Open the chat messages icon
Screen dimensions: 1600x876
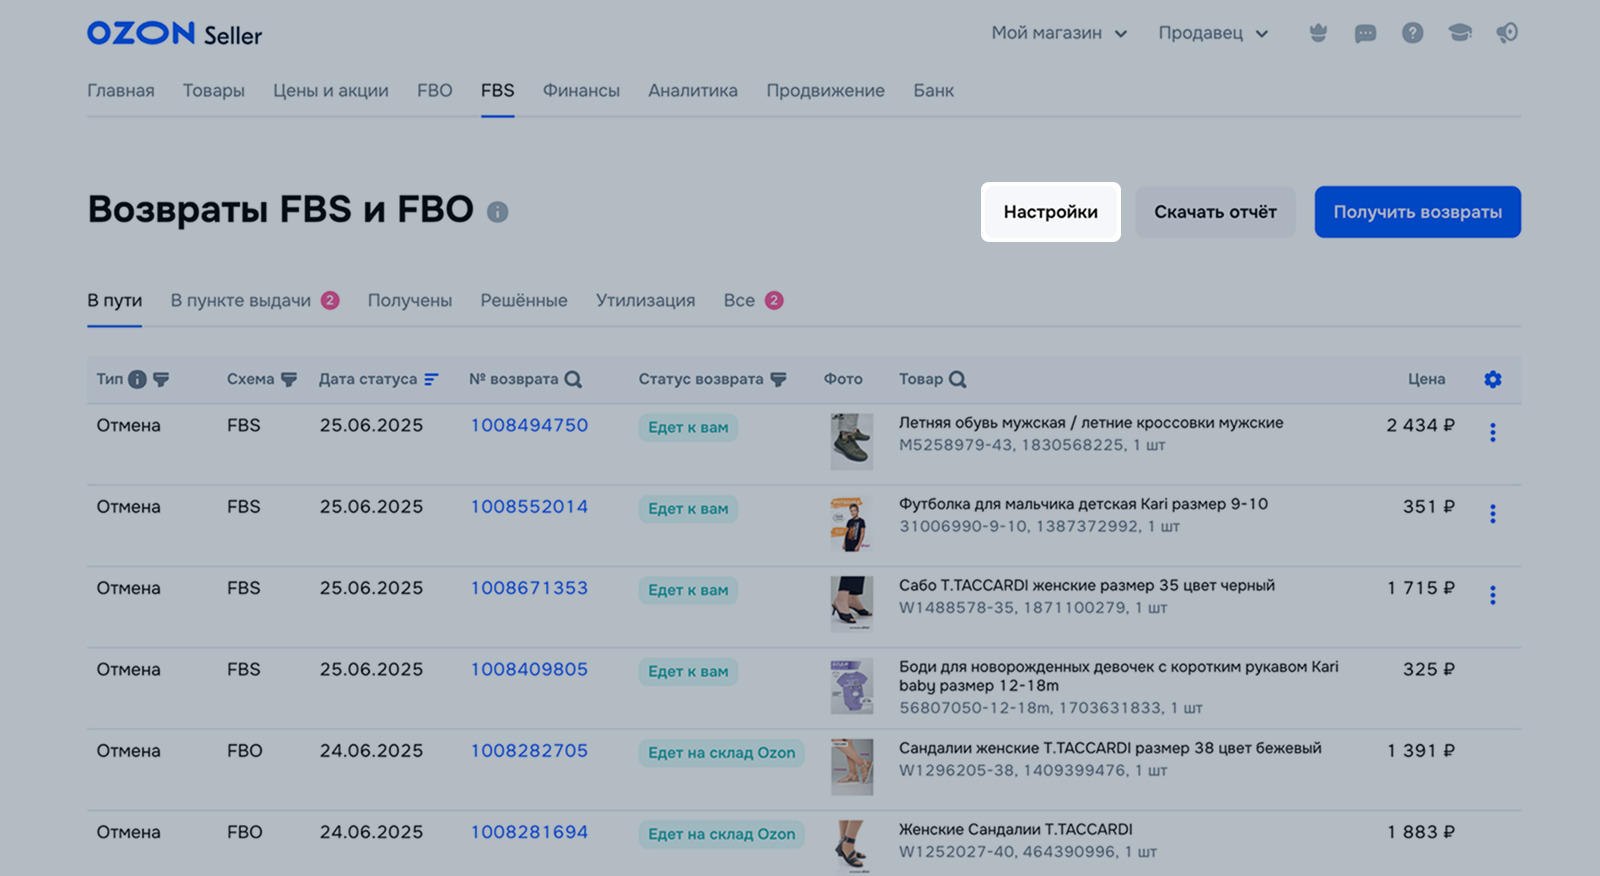1365,33
